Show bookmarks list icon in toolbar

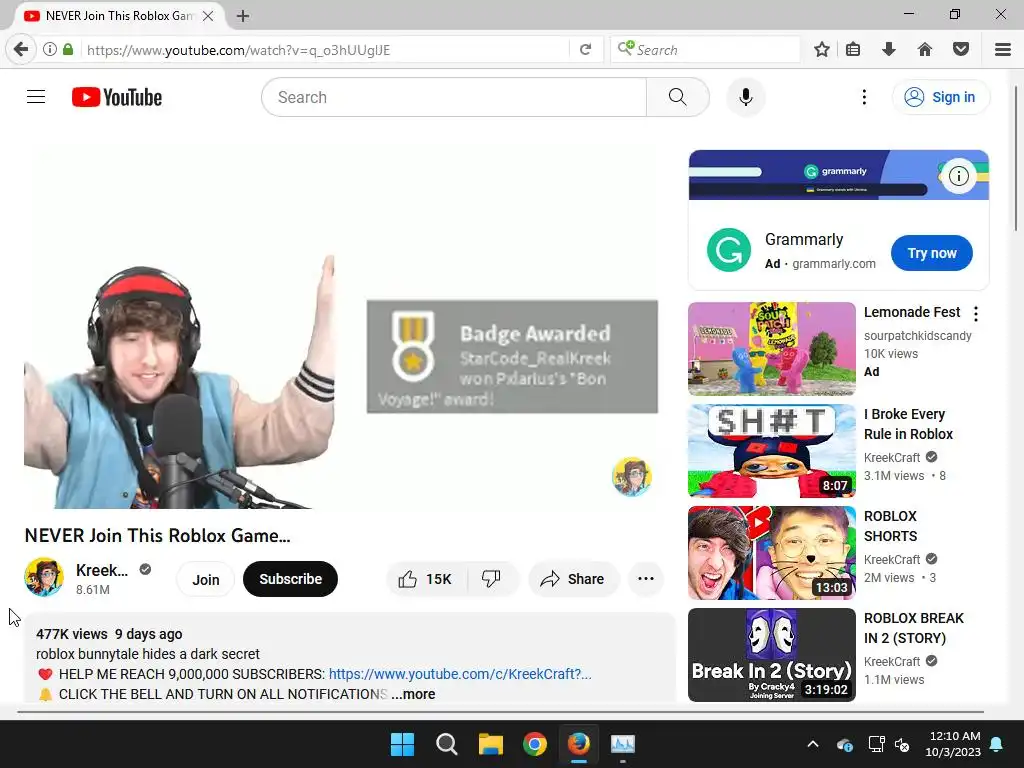[853, 50]
